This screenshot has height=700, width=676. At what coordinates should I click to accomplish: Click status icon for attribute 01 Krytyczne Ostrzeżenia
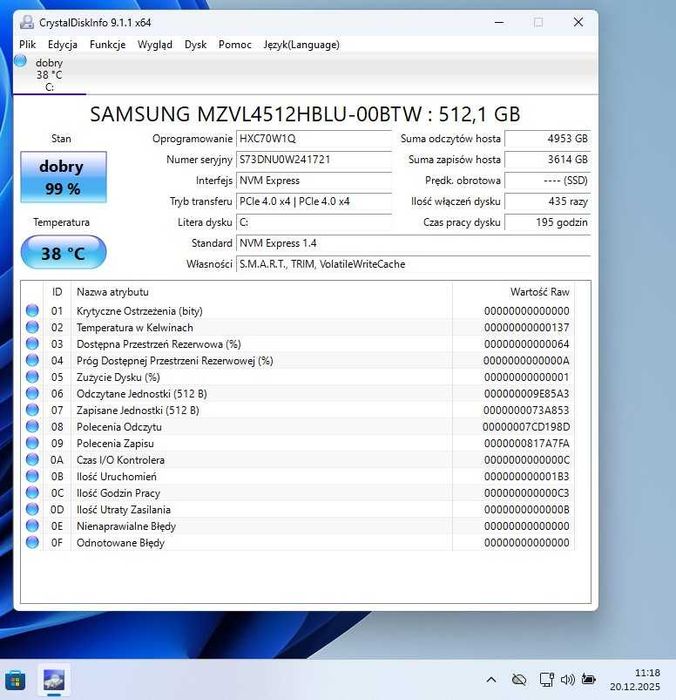[x=32, y=310]
